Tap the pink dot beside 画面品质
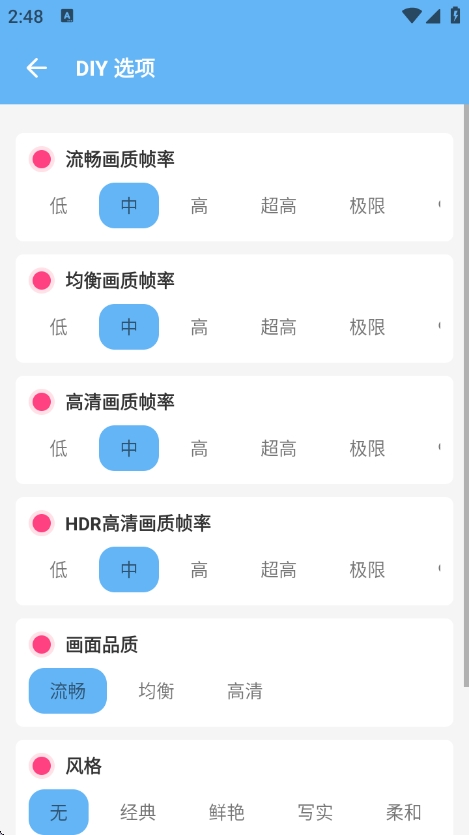Viewport: 469px width, 835px height. click(x=42, y=645)
